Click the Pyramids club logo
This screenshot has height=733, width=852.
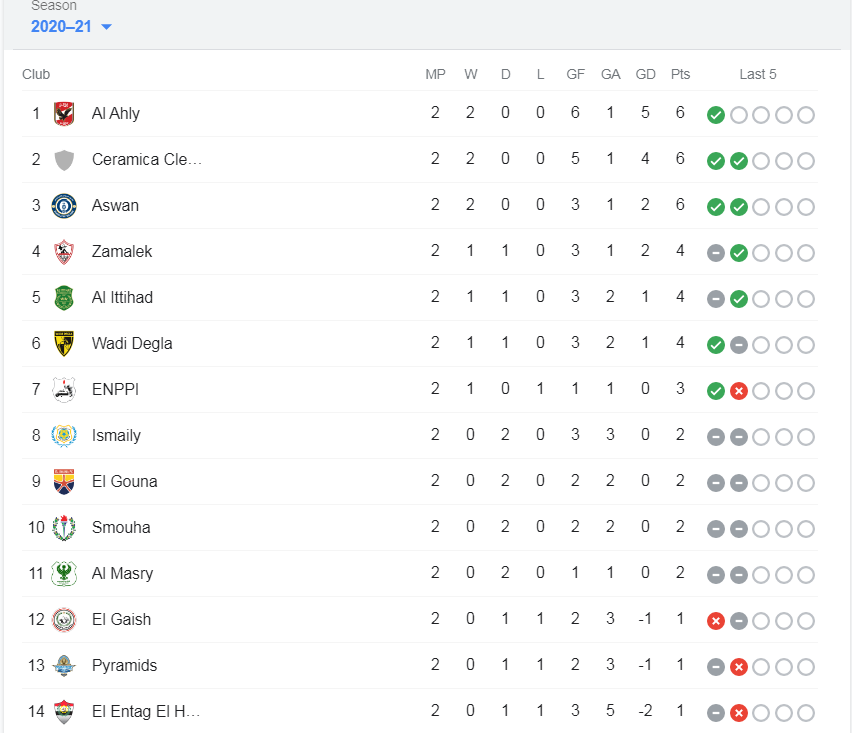[64, 666]
